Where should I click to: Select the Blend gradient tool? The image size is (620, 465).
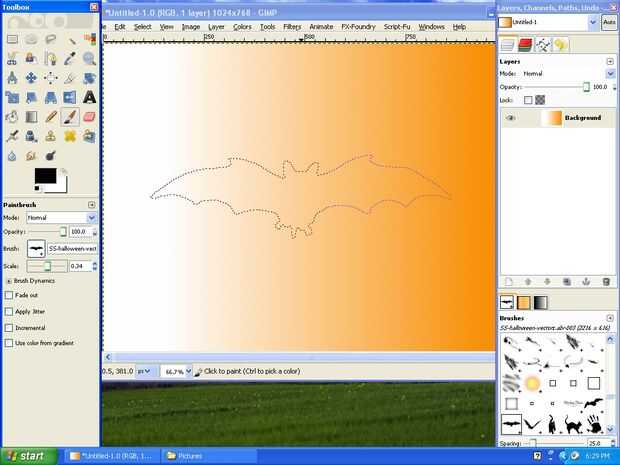coord(32,117)
